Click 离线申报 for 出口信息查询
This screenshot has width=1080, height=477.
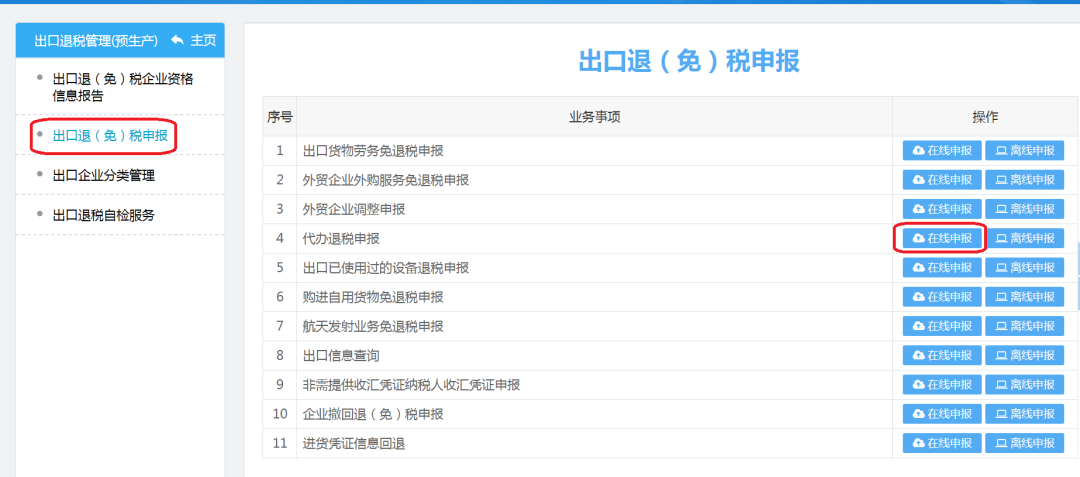[x=1024, y=355]
